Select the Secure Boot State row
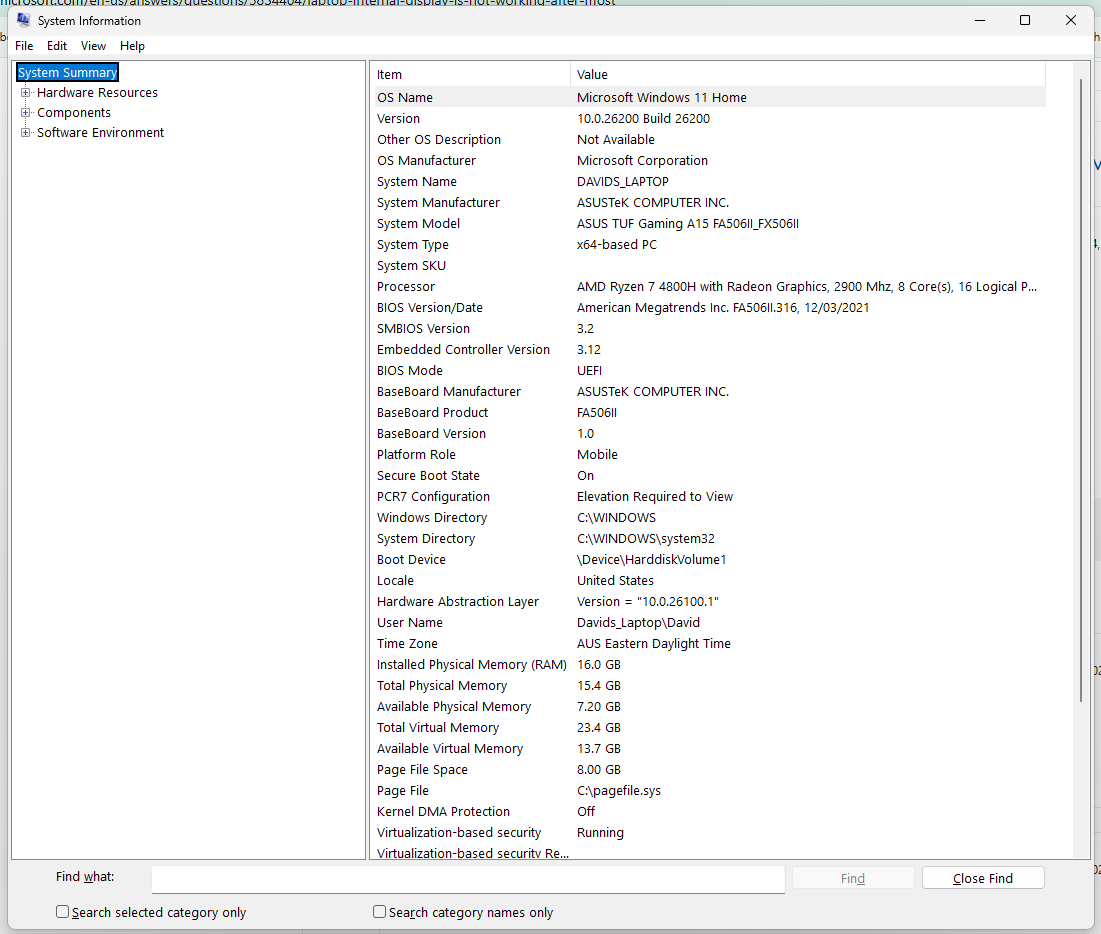1101x934 pixels. click(708, 475)
